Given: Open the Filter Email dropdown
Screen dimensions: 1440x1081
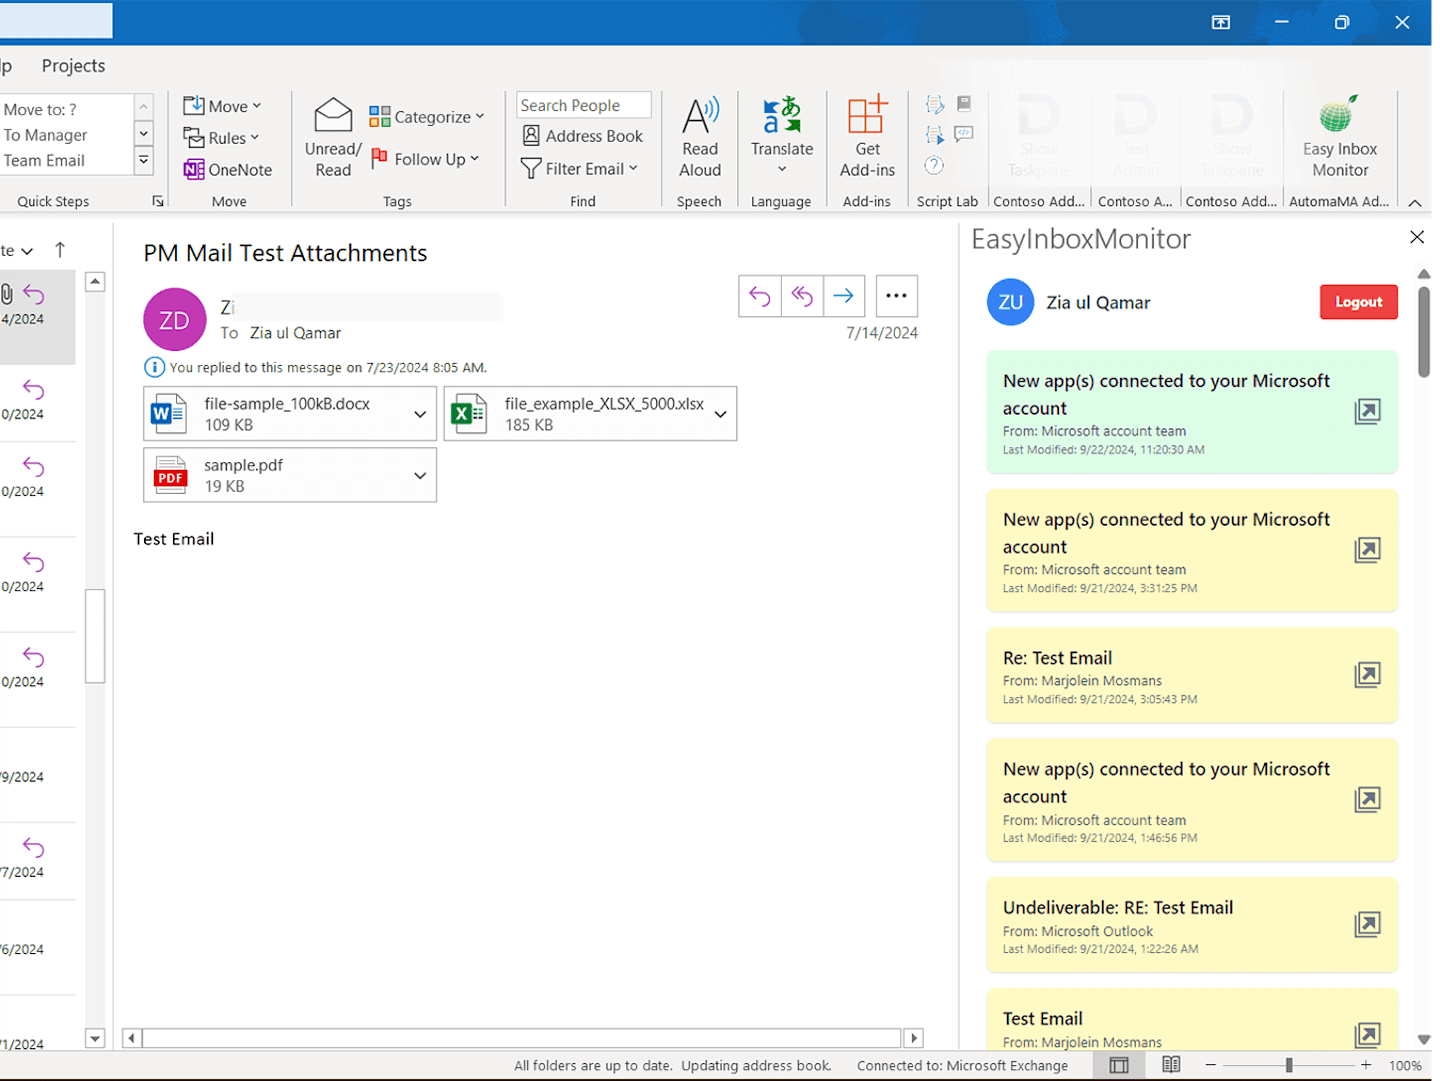Looking at the screenshot, I should pyautogui.click(x=580, y=169).
